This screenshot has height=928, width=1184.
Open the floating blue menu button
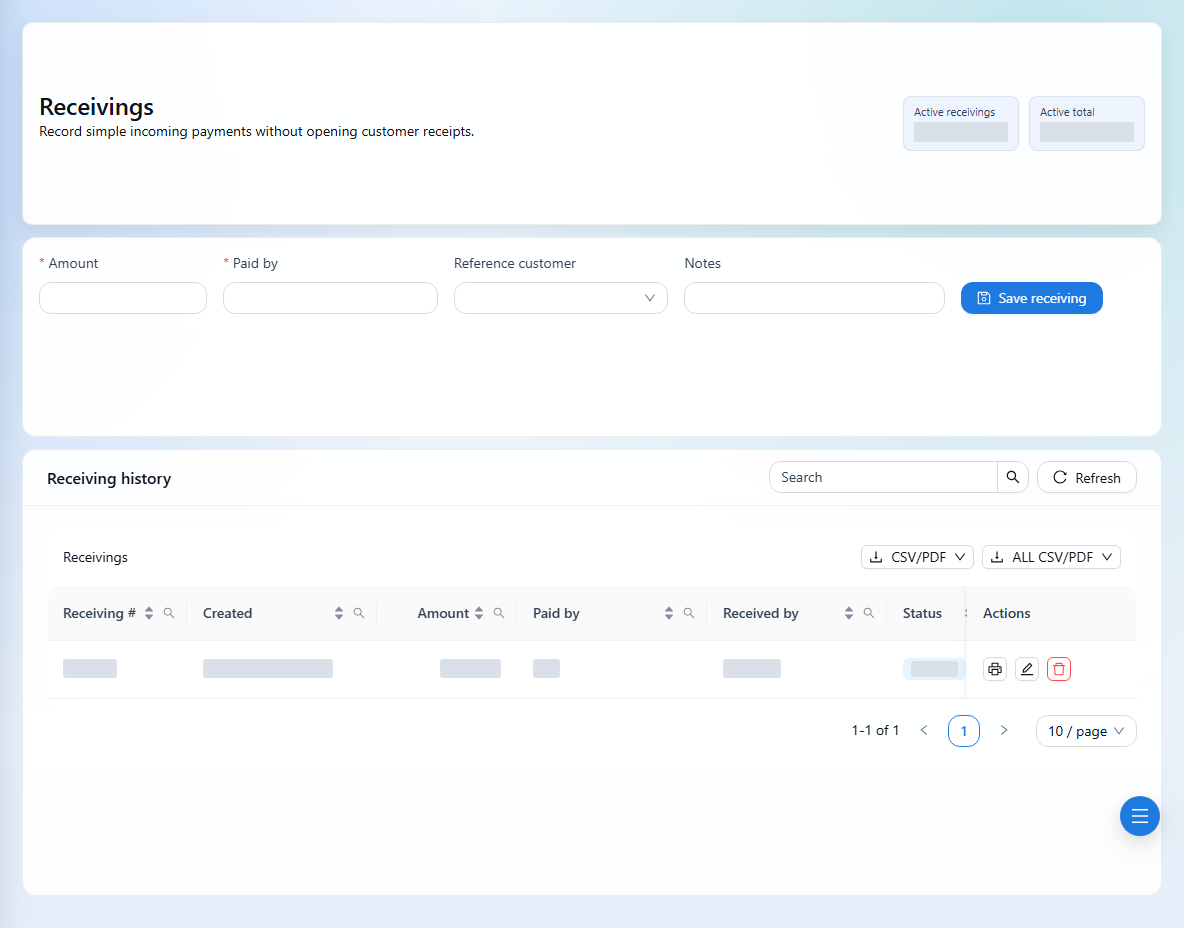pyautogui.click(x=1139, y=816)
